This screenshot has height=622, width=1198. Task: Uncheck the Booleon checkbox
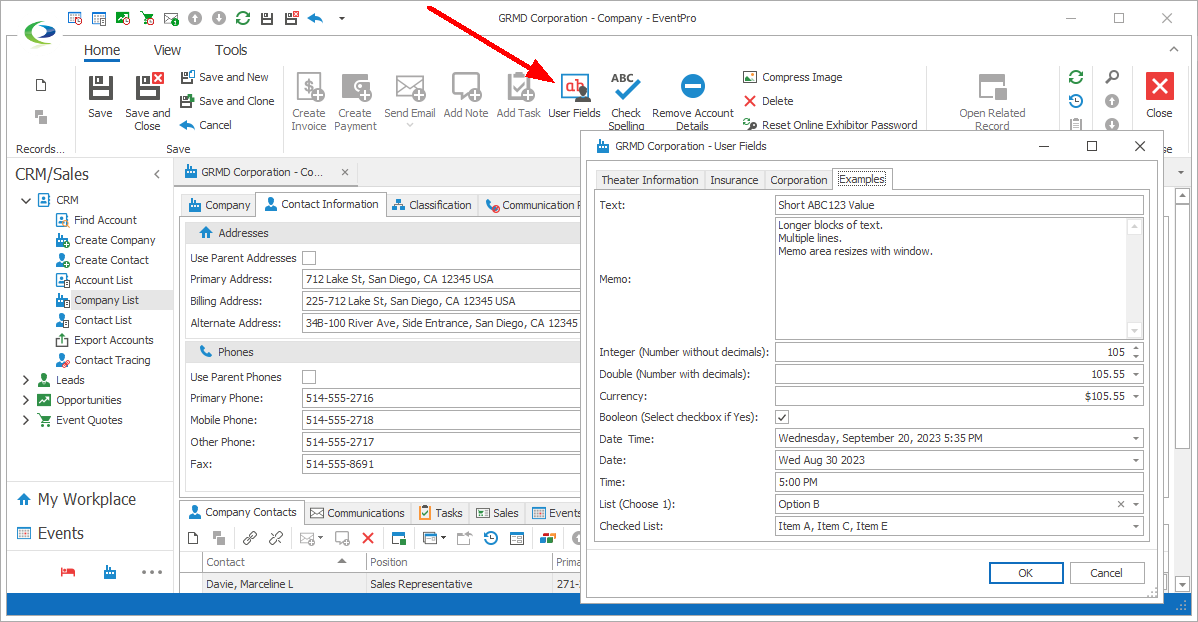click(x=782, y=417)
